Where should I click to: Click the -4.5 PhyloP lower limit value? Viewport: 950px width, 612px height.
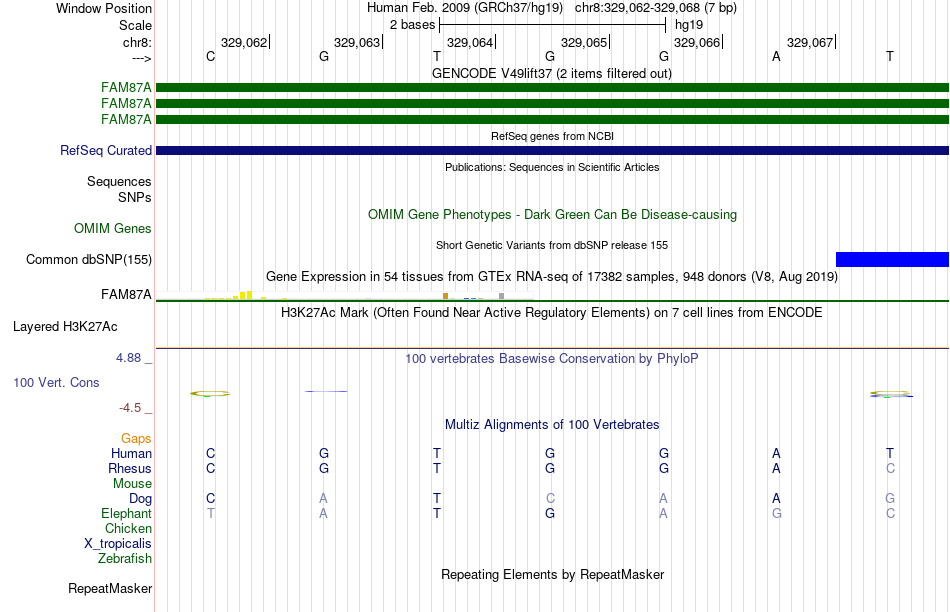click(x=130, y=408)
